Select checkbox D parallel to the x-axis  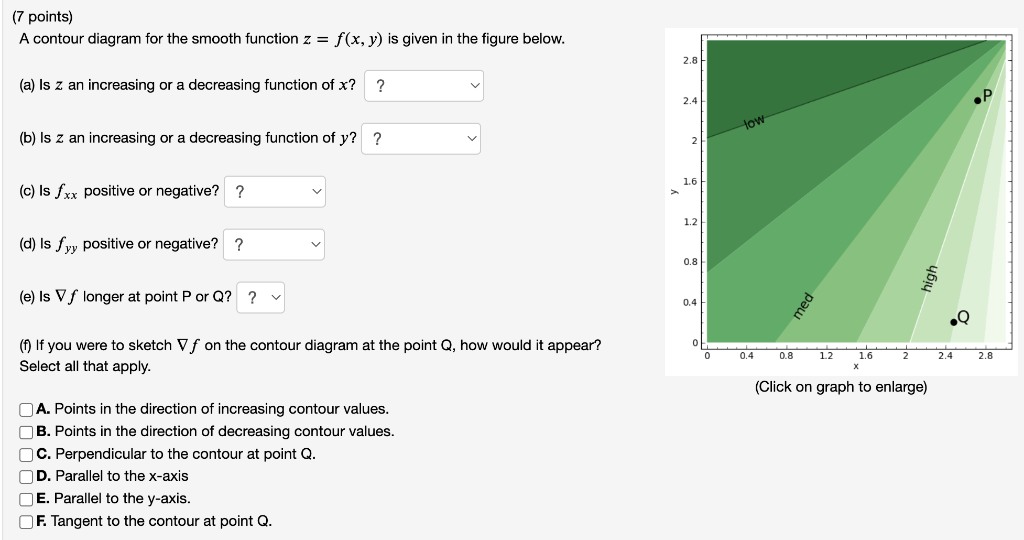26,477
